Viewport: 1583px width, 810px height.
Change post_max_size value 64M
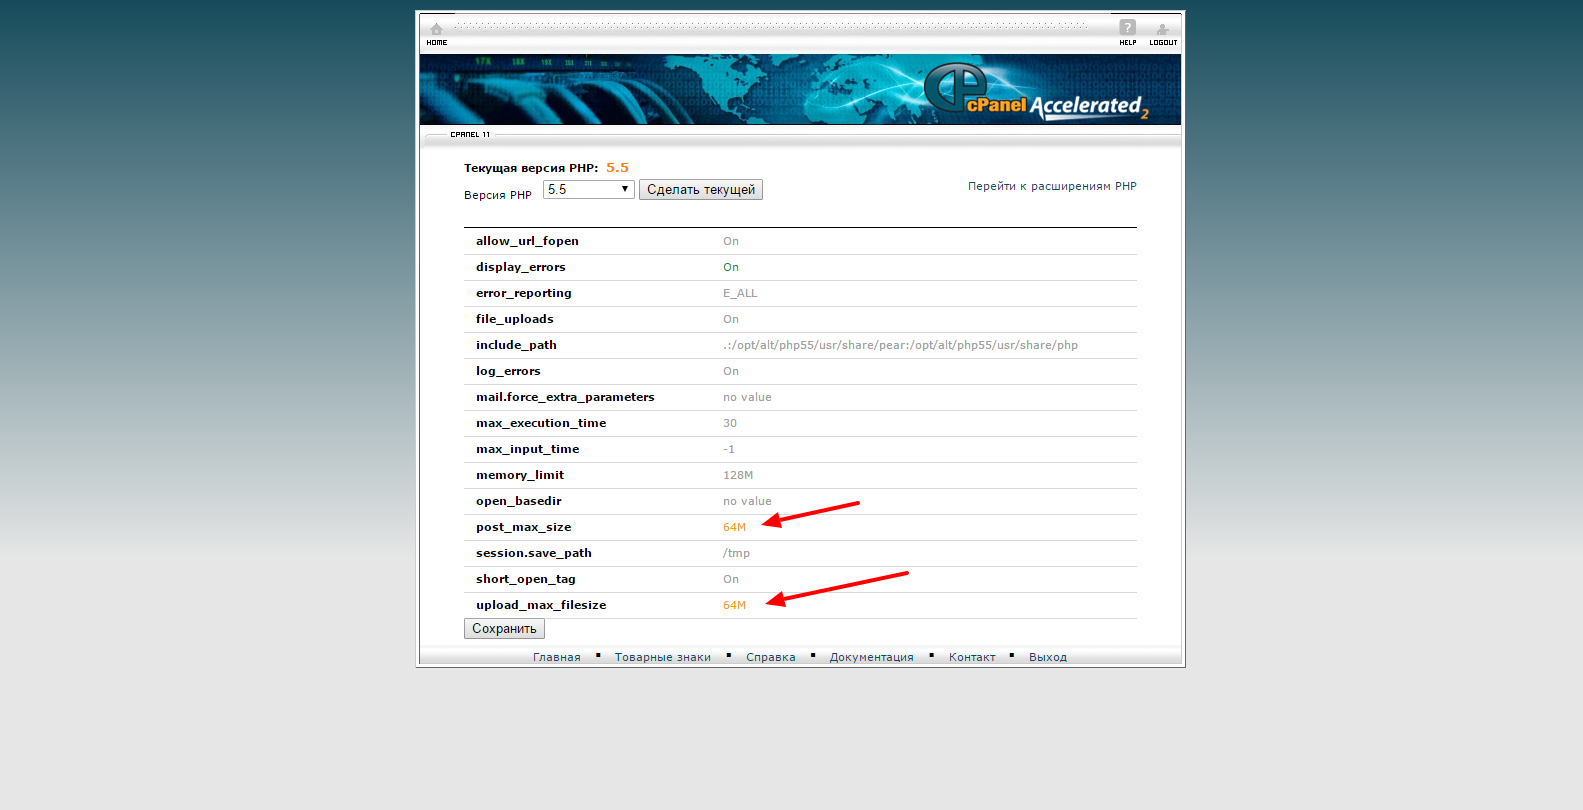(734, 527)
